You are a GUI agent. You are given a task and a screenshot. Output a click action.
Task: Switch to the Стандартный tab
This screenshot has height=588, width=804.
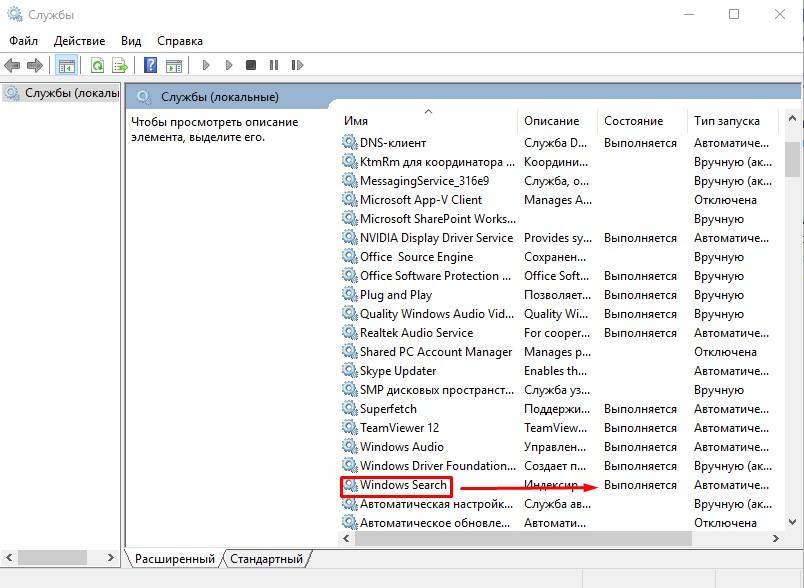(267, 559)
